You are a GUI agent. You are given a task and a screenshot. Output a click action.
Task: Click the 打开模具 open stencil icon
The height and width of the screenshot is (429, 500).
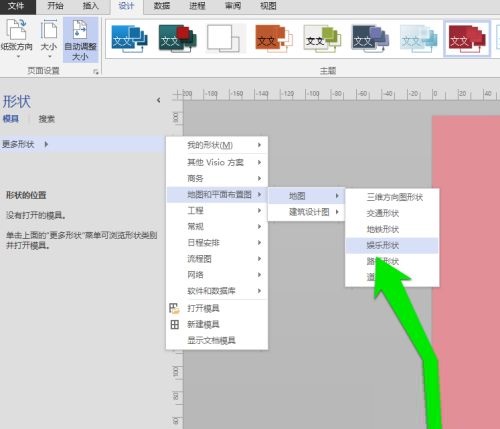pyautogui.click(x=174, y=308)
